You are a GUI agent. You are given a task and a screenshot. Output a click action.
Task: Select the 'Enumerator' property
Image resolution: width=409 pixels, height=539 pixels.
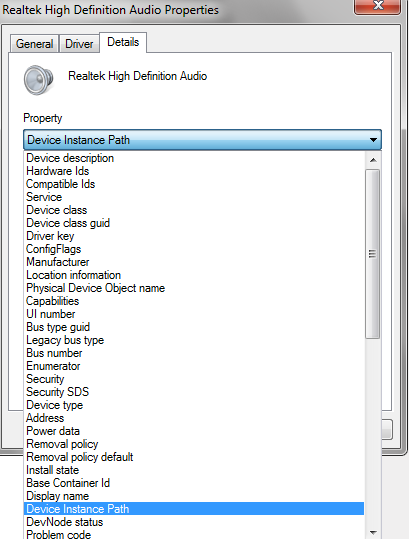coord(194,366)
